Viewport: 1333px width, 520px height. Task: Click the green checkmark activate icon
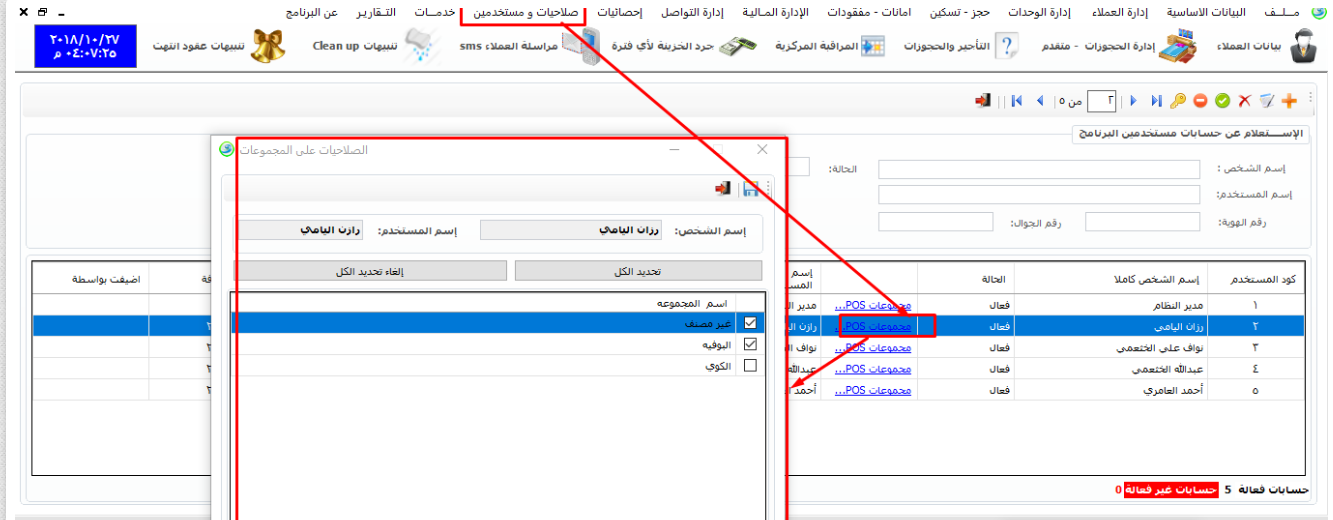click(x=1222, y=101)
